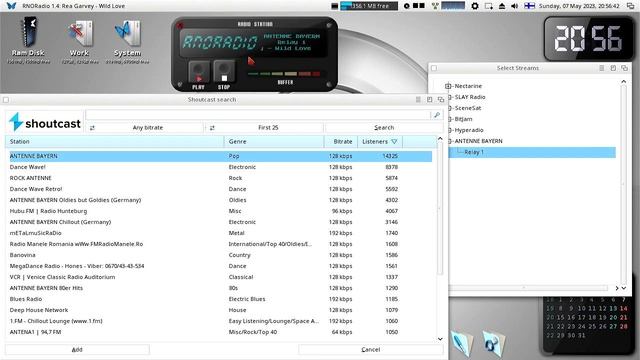
Task: Expand the SLAY Radio tree node
Action: [450, 97]
